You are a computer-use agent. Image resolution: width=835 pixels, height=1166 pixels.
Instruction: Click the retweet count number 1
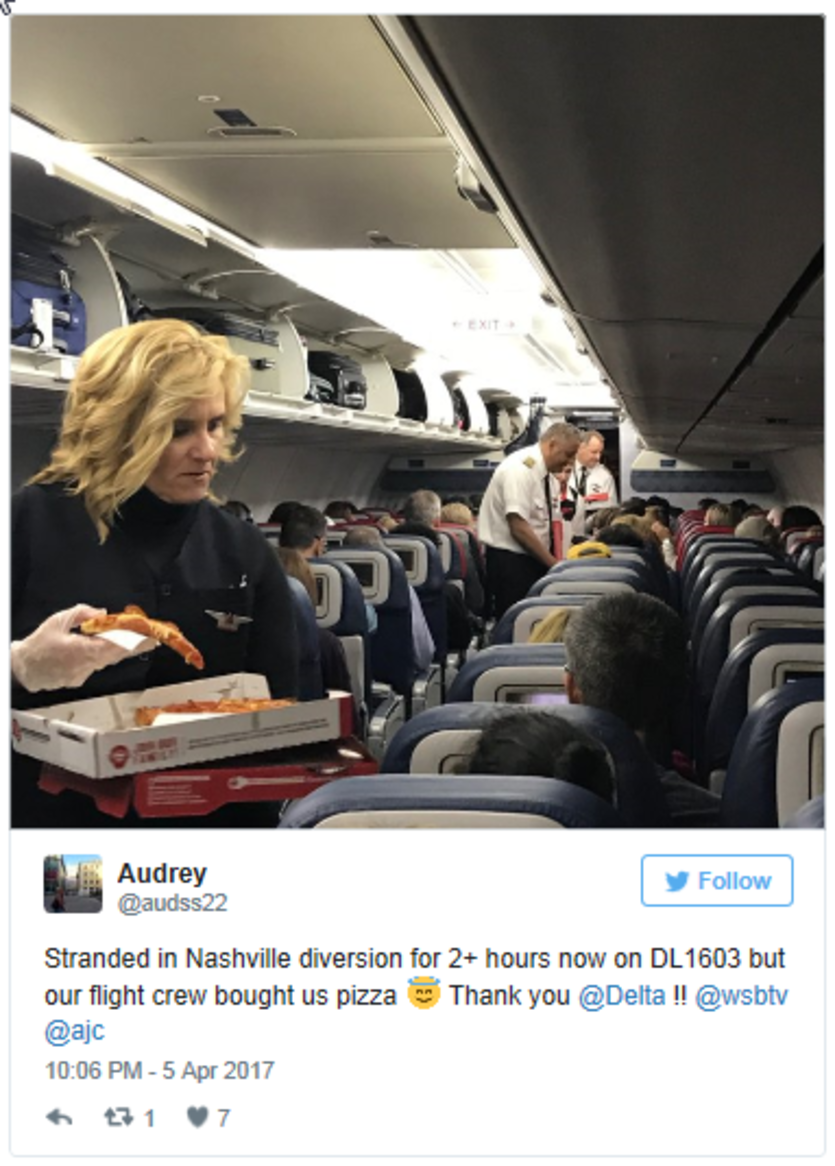click(x=149, y=1118)
